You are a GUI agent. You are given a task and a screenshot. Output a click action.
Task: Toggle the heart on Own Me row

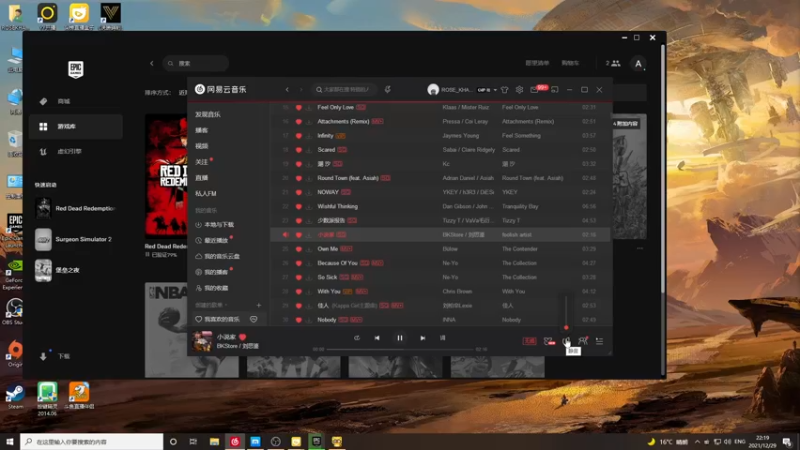coord(299,249)
